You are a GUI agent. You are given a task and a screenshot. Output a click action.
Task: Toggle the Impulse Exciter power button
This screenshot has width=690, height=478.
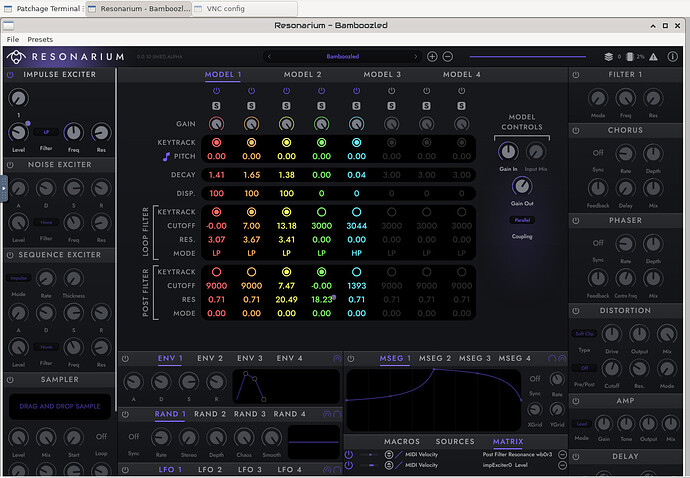point(10,75)
